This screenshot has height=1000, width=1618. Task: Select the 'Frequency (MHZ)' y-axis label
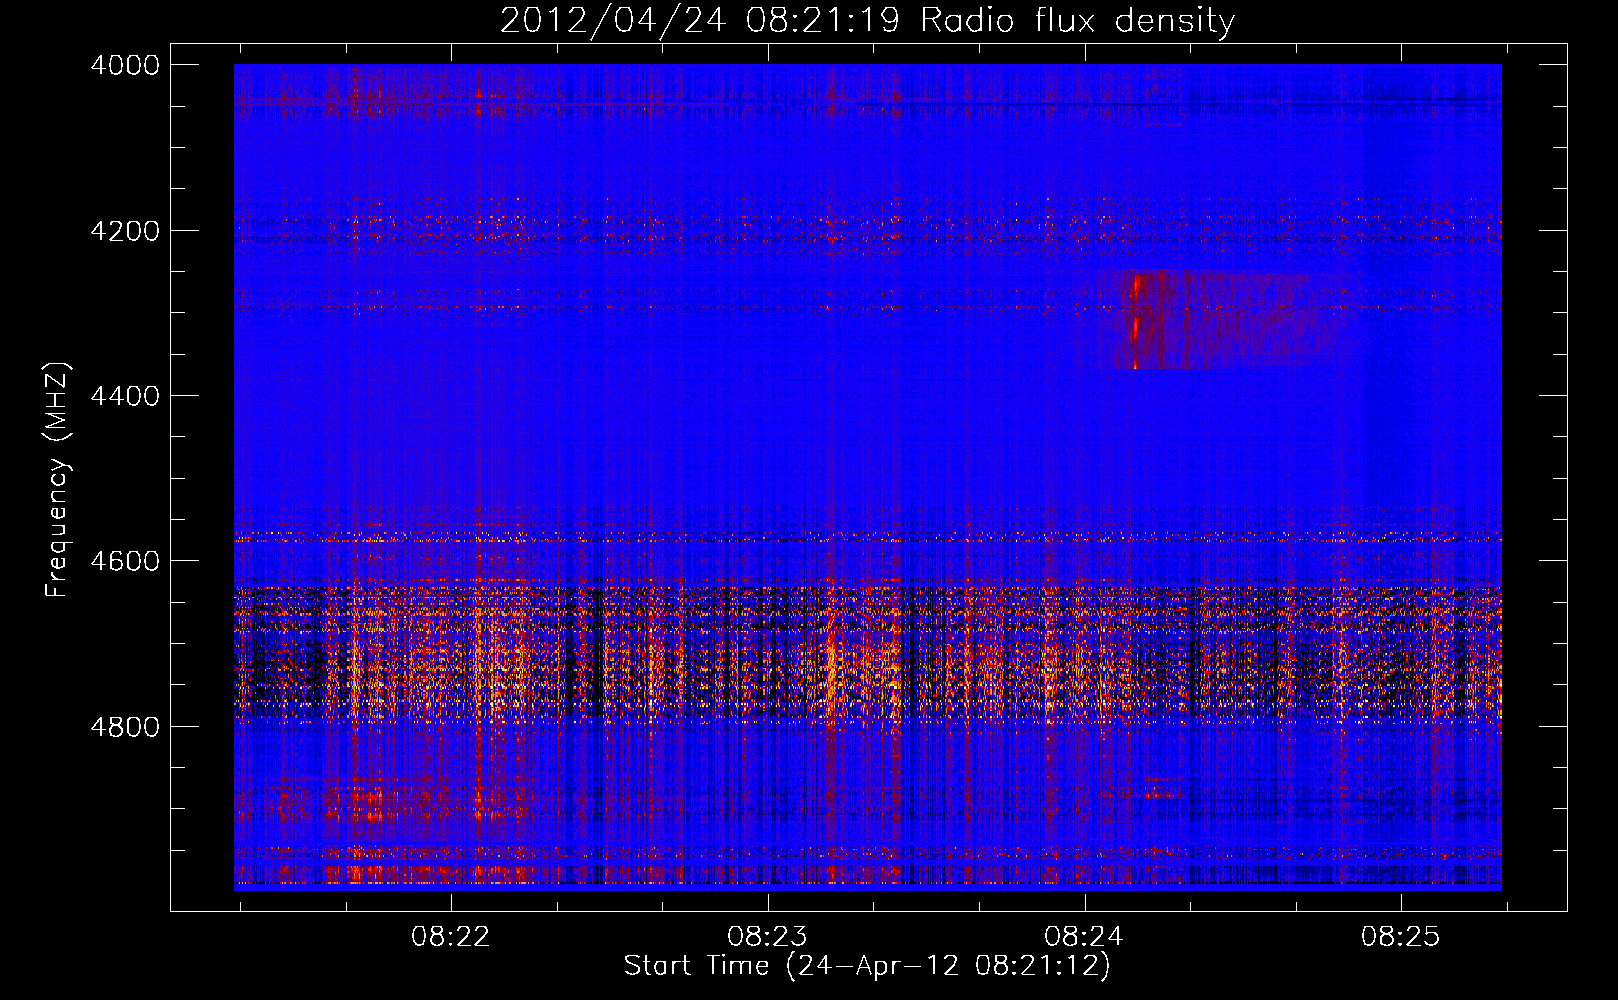coord(57,480)
